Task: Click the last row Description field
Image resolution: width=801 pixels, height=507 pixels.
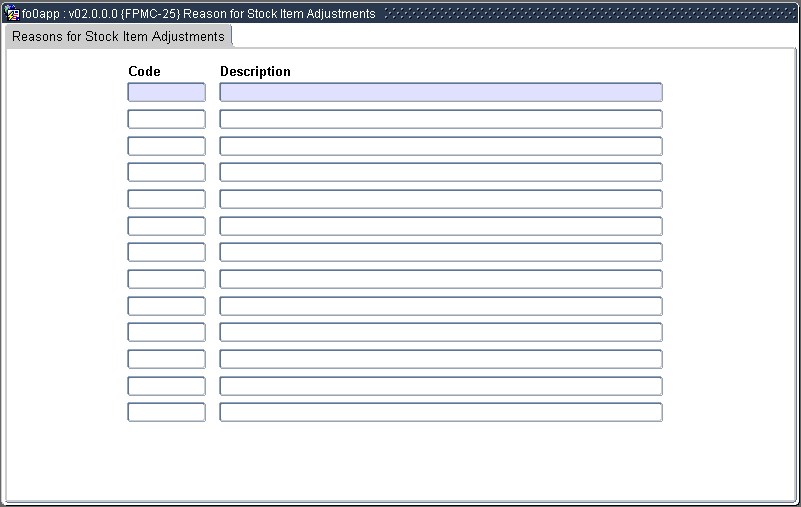Action: 440,412
